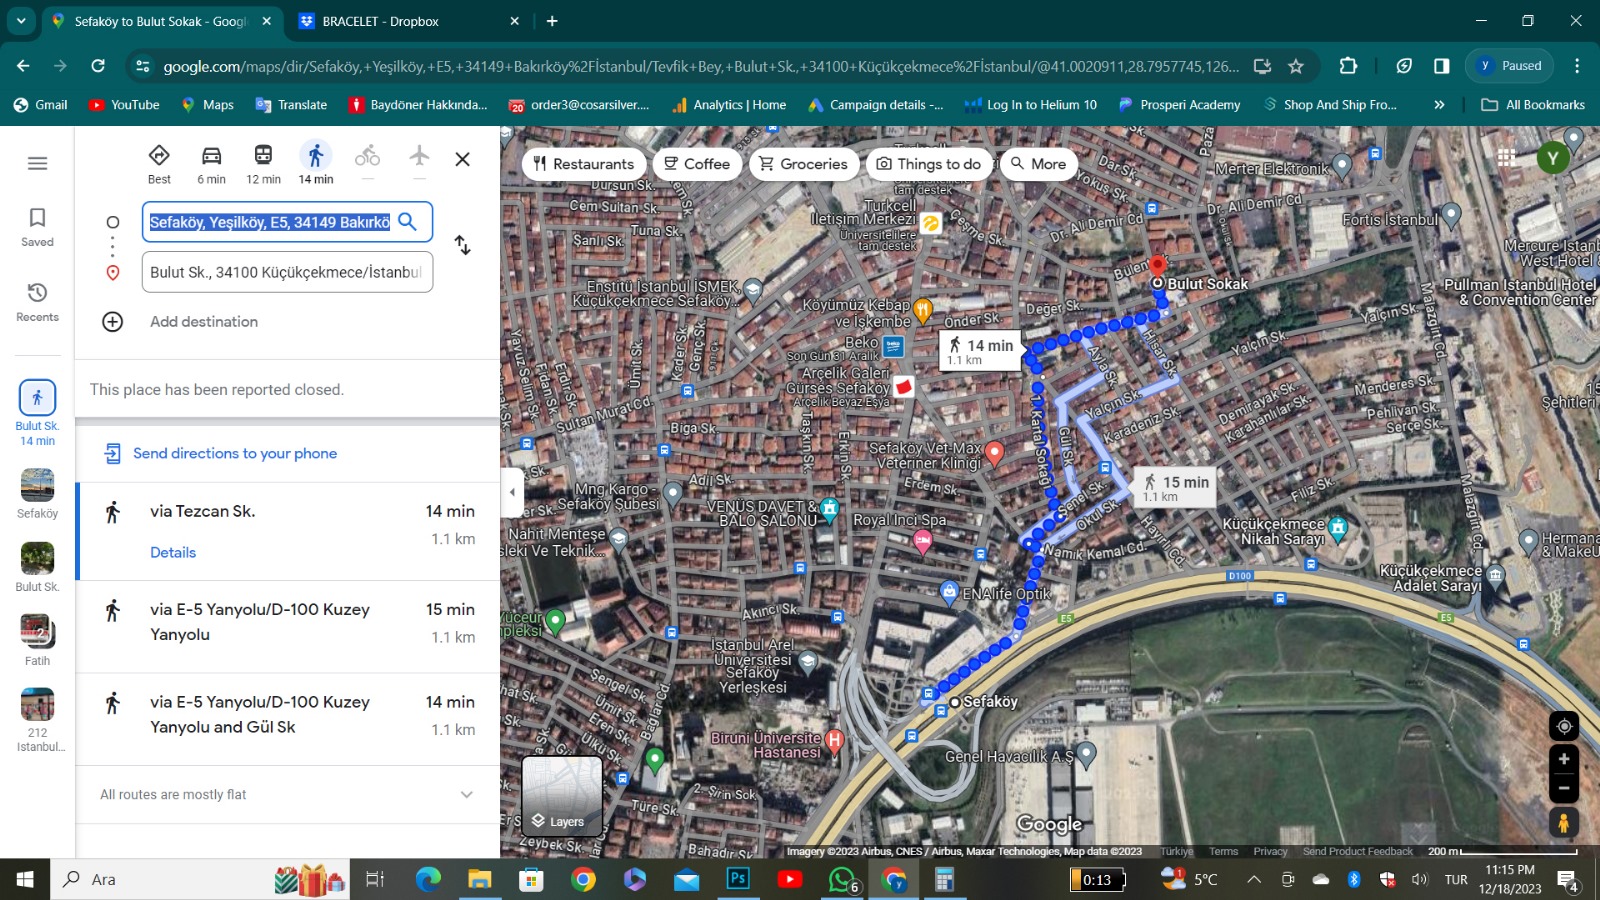Click the reverse starting point and destination arrows
The image size is (1600, 900).
coord(462,245)
